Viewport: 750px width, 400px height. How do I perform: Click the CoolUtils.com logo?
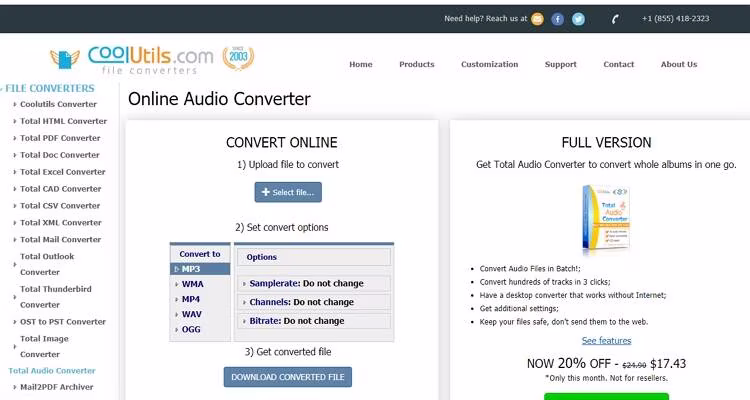click(132, 60)
